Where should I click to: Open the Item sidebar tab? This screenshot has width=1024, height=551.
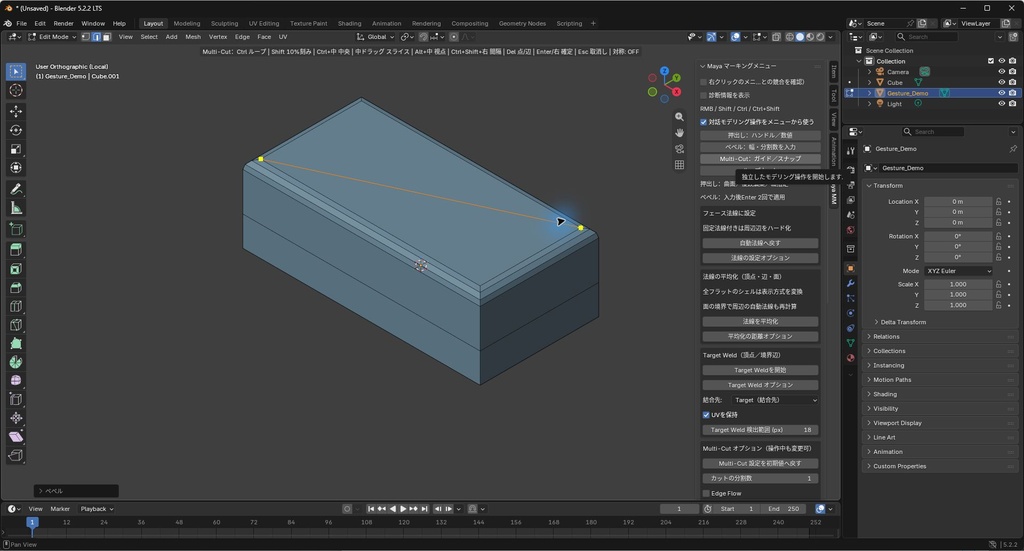click(834, 71)
